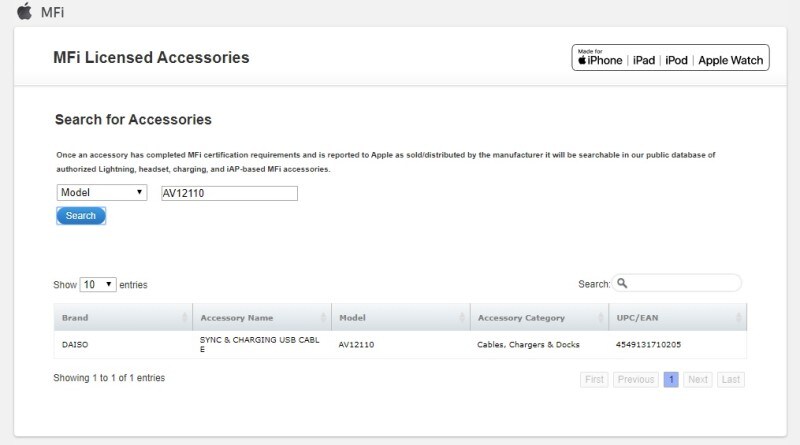Click the UPC/EAN header label

point(637,318)
